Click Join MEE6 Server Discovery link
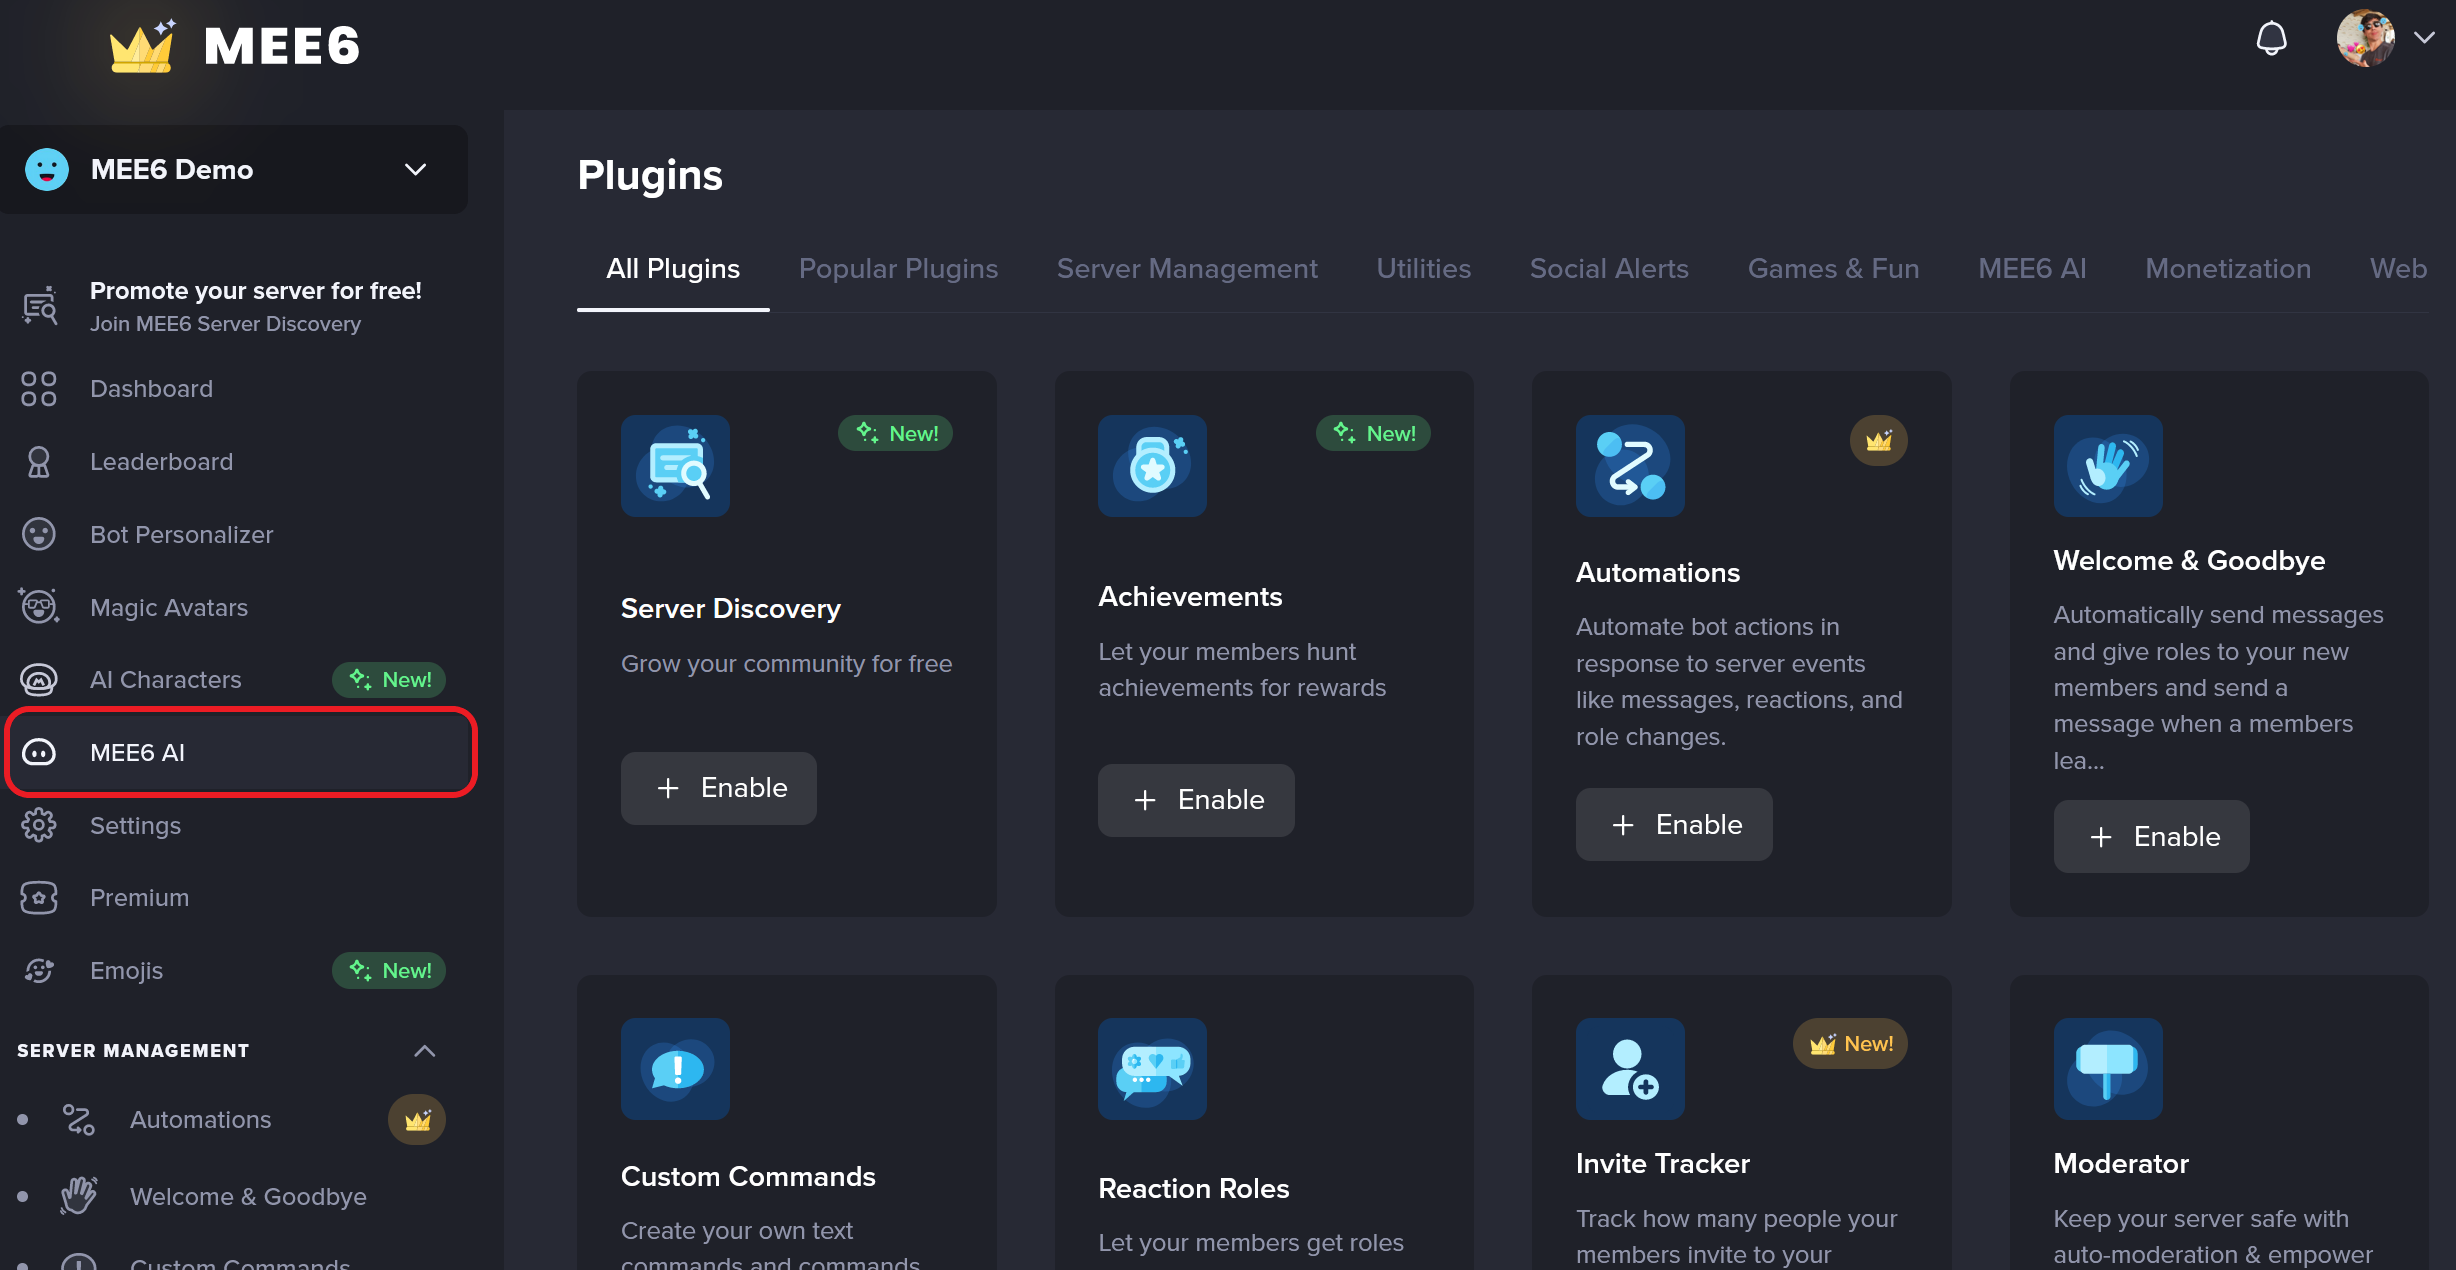The height and width of the screenshot is (1270, 2456). click(x=225, y=323)
